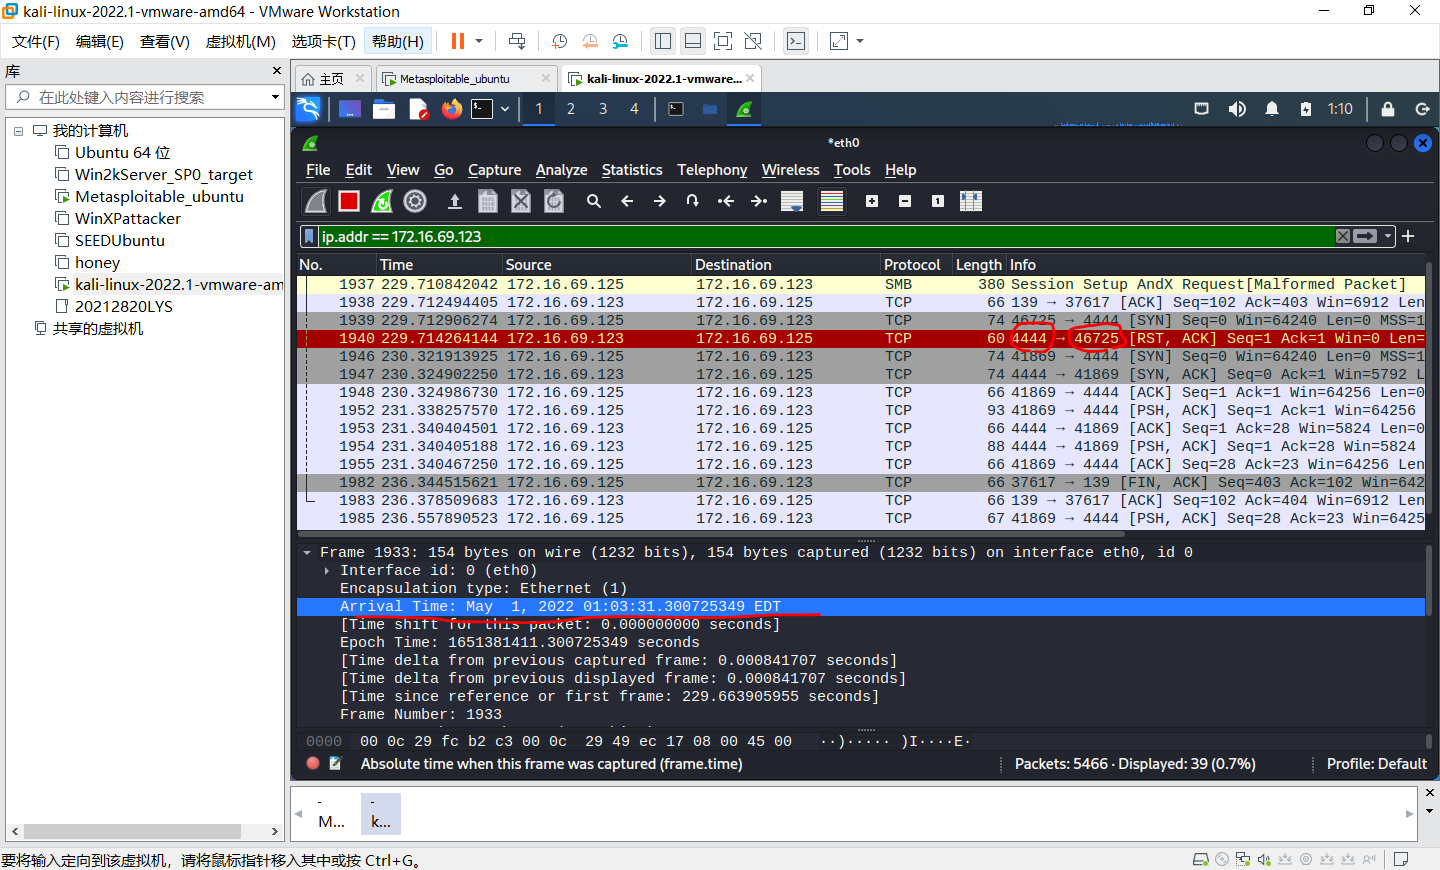Start capture with the shark fin icon
Screen dimensions: 1440x870
(x=316, y=201)
